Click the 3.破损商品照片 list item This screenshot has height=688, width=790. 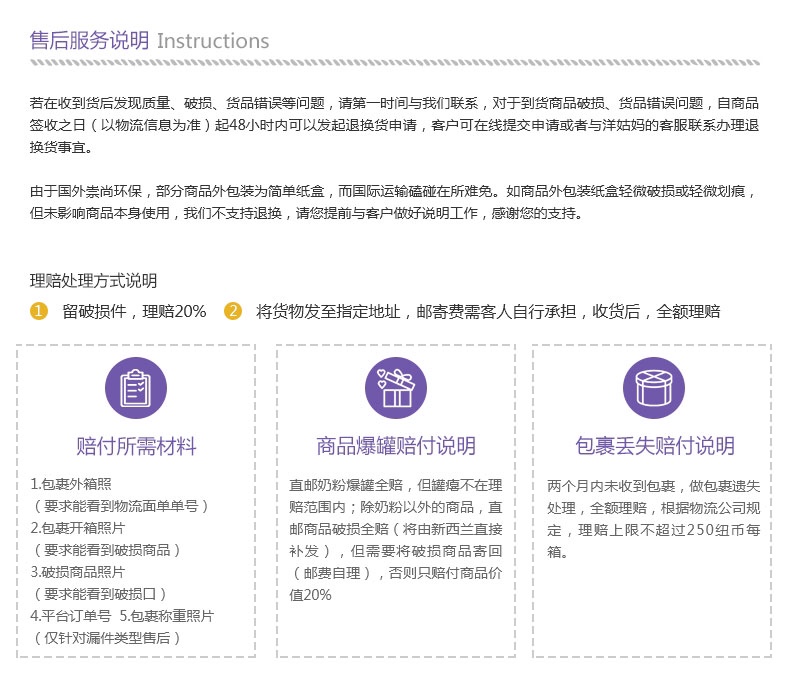[77, 572]
